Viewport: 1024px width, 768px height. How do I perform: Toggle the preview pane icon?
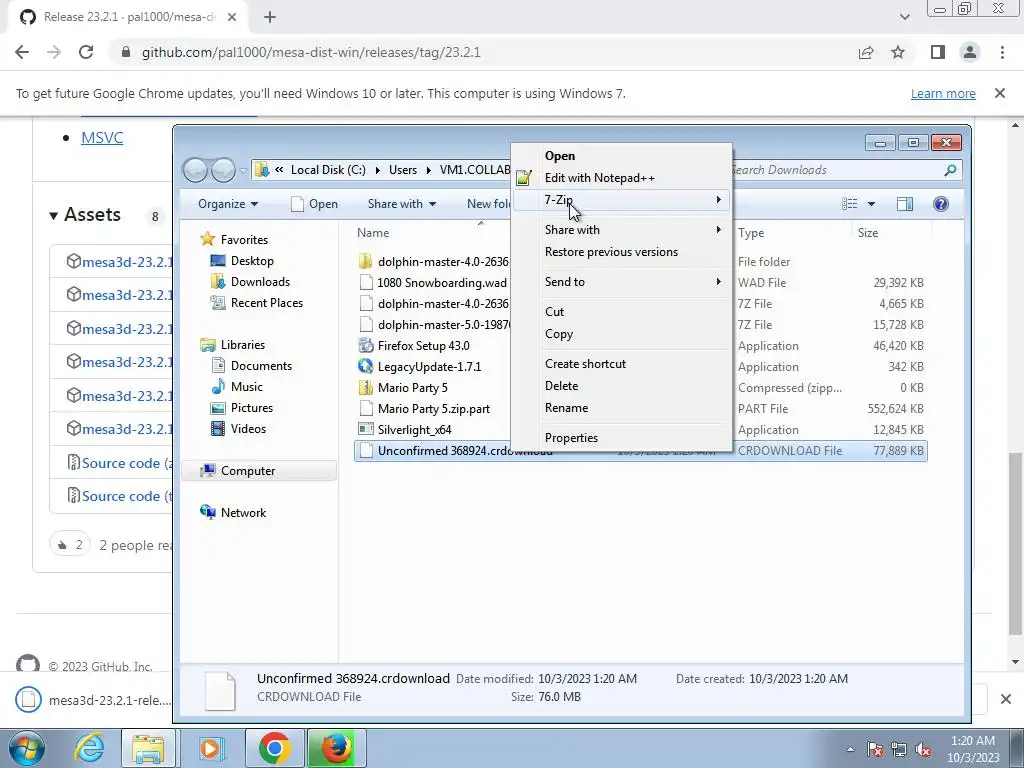click(904, 204)
